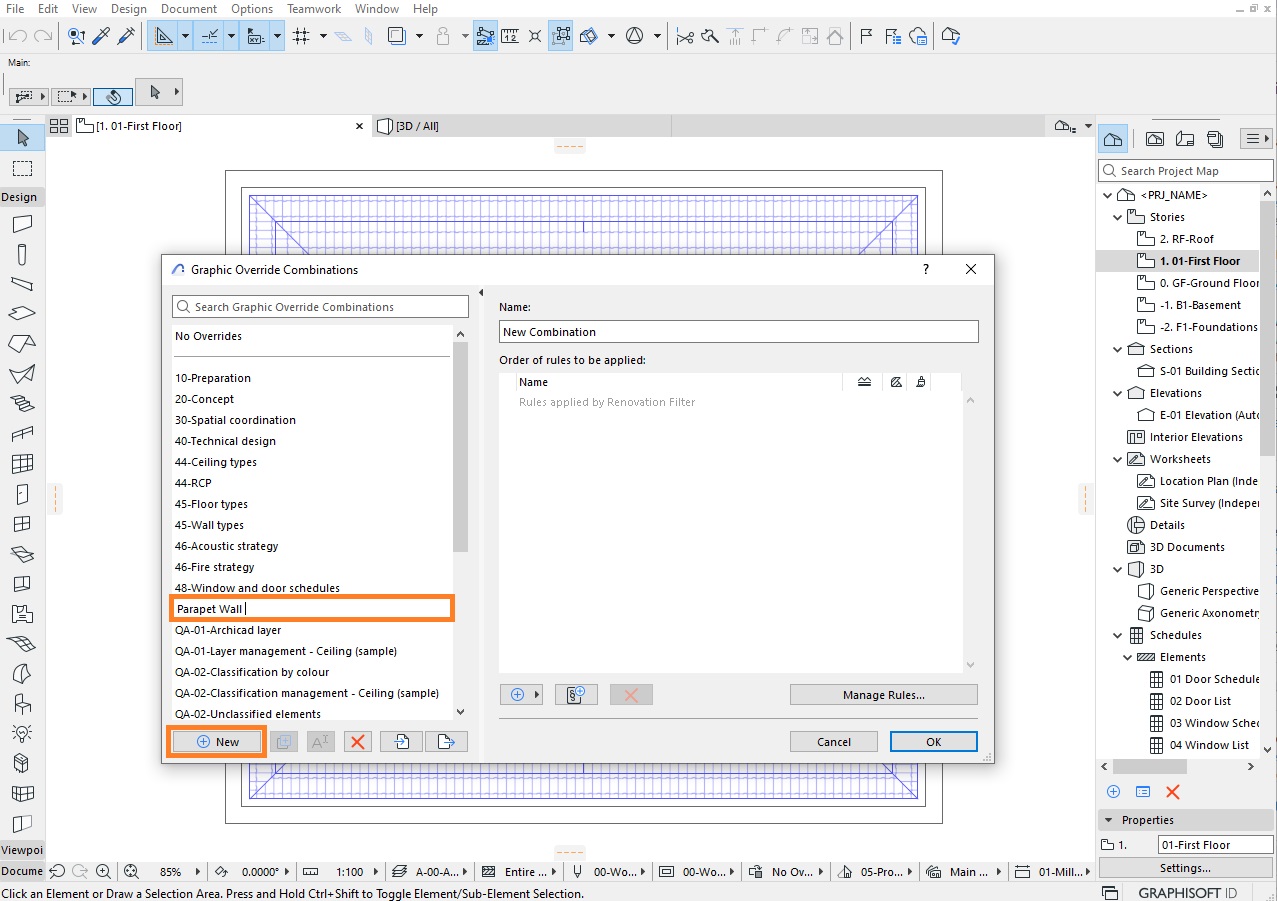This screenshot has height=901, width=1277.
Task: Click the Export combinations icon
Action: pyautogui.click(x=446, y=742)
